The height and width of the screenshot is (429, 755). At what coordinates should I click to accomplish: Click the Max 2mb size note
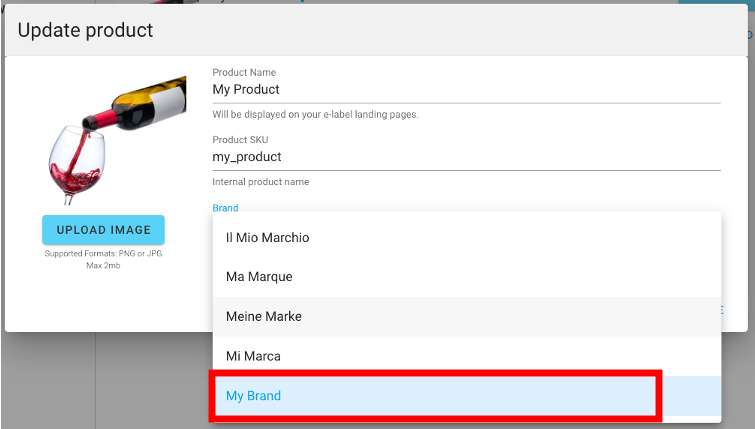click(x=103, y=266)
